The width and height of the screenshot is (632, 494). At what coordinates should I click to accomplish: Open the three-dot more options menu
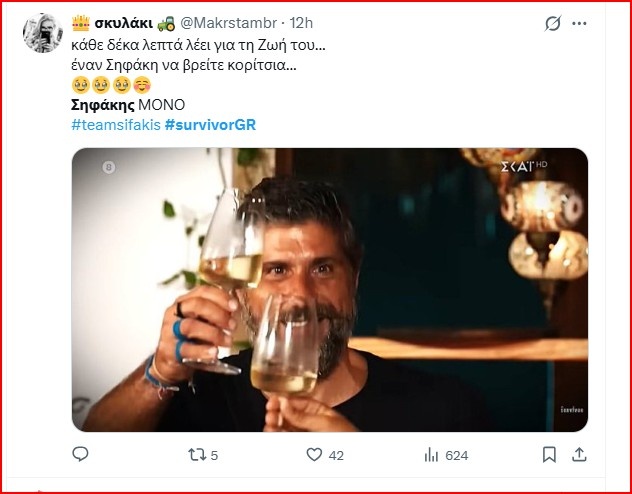point(581,23)
